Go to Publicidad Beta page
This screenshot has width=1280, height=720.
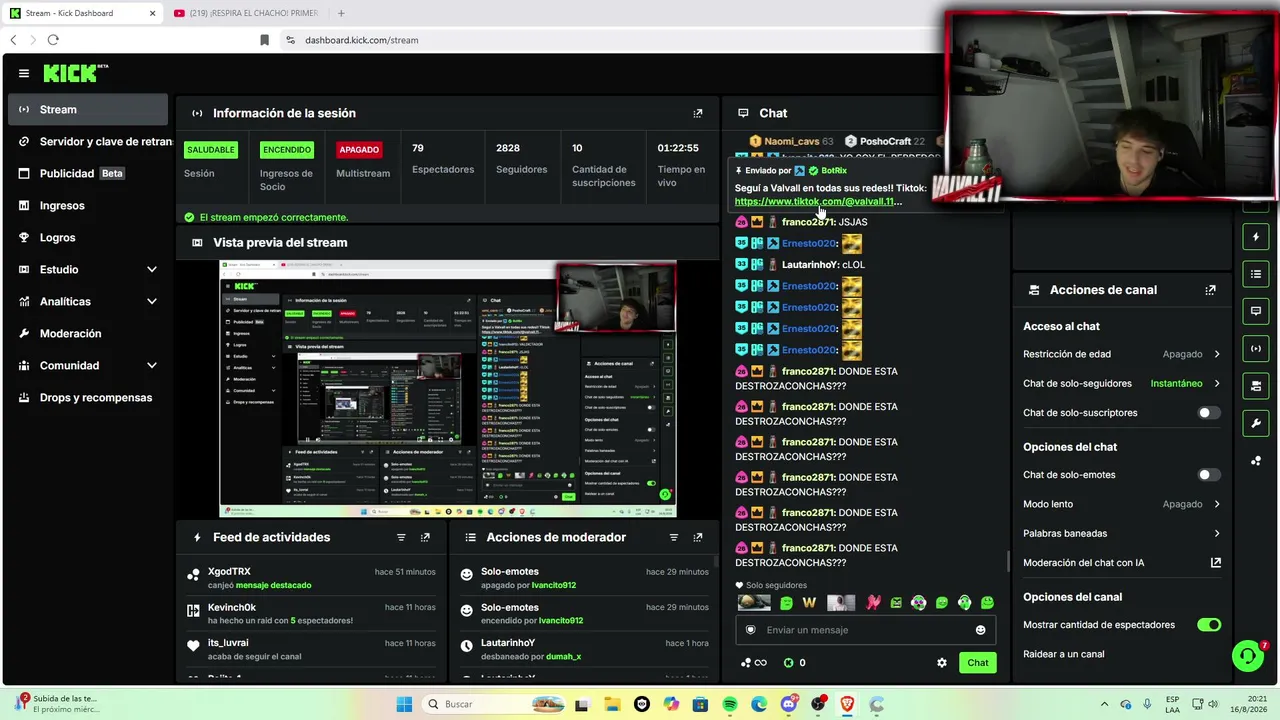click(88, 173)
